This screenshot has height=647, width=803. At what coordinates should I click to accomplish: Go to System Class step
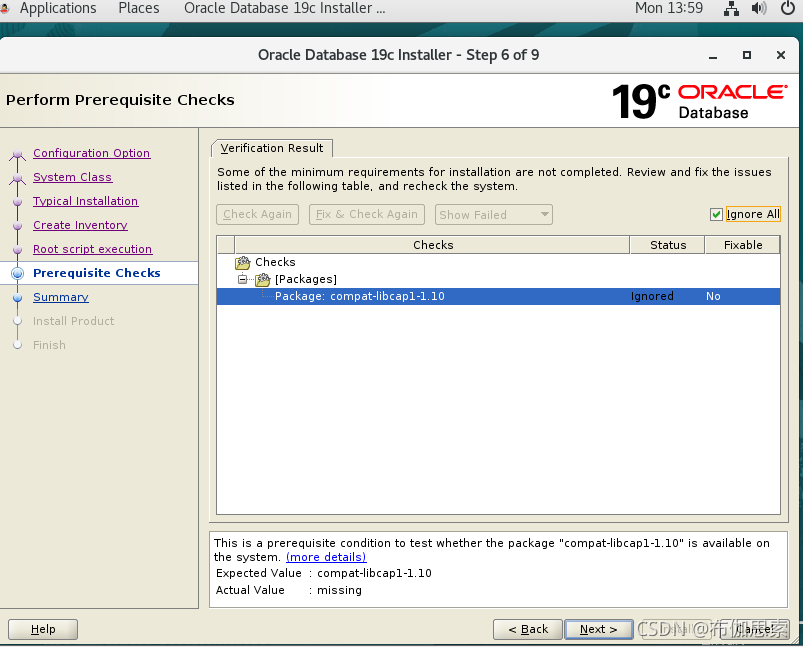coord(72,177)
